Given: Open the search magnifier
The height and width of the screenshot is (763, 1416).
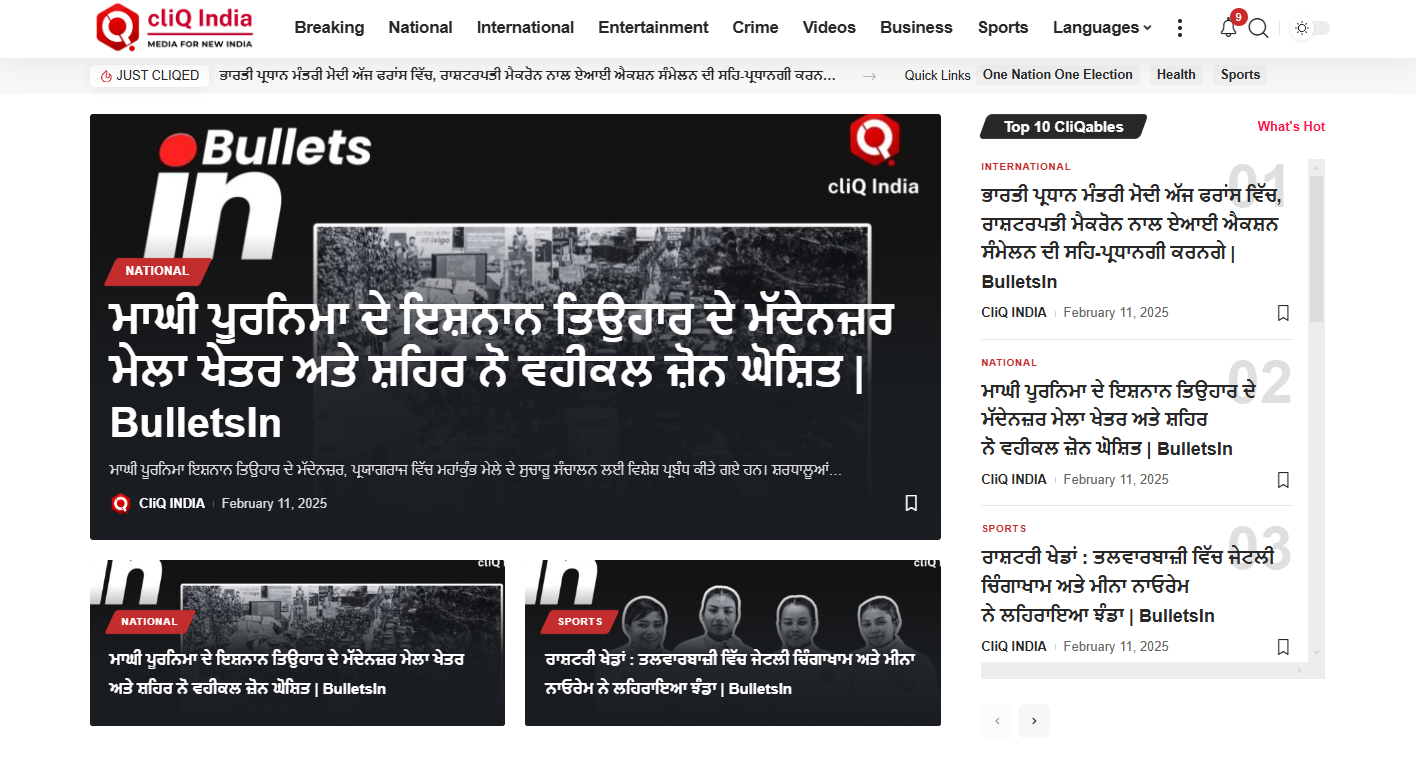Looking at the screenshot, I should 1259,28.
